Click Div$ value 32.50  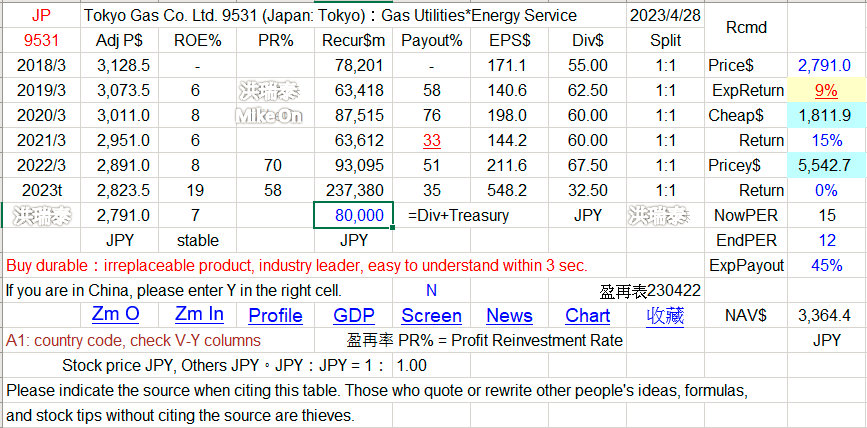(x=587, y=190)
